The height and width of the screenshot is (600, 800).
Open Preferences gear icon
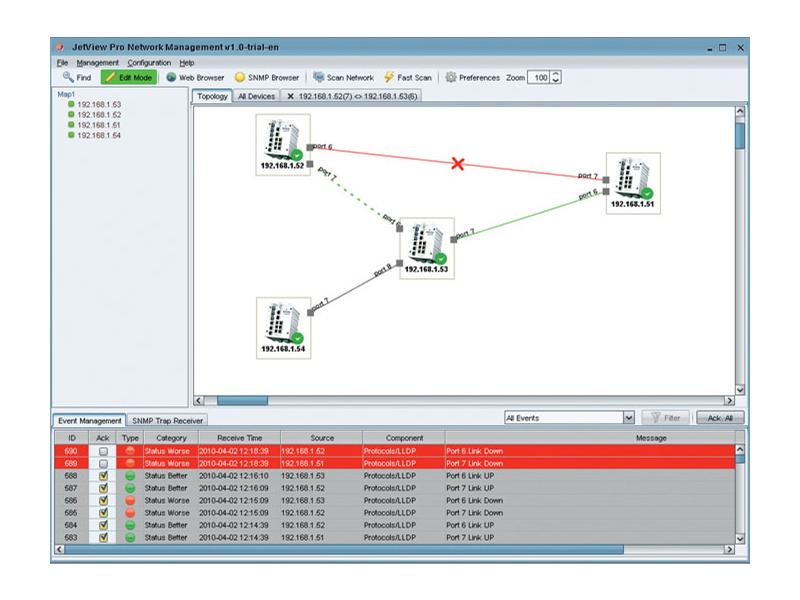tap(451, 78)
